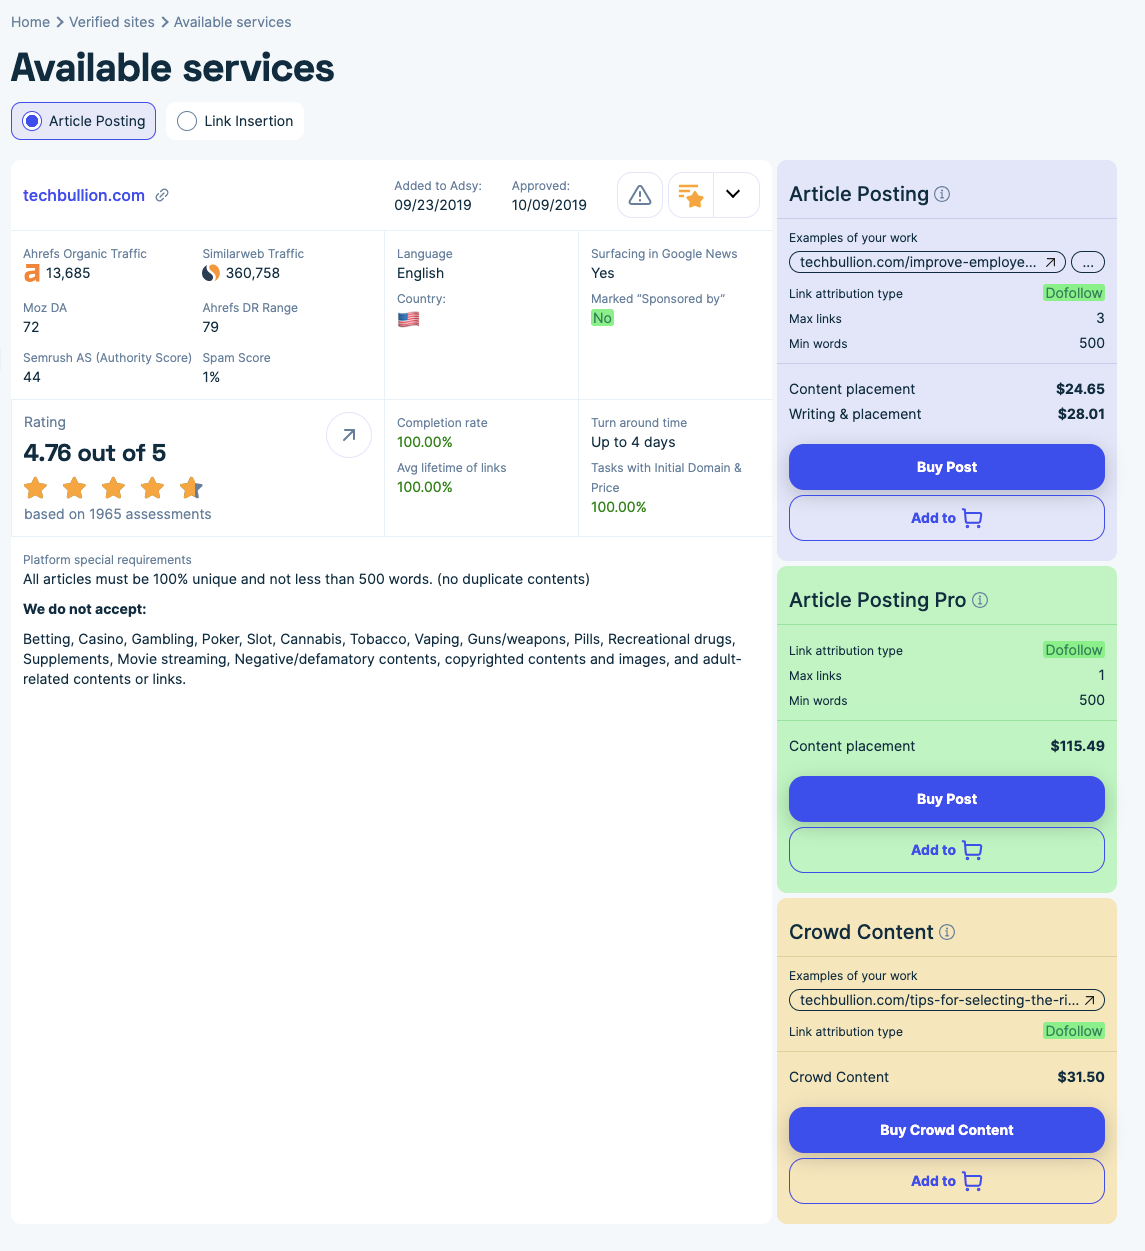Open rating details via arrow icon

(349, 435)
